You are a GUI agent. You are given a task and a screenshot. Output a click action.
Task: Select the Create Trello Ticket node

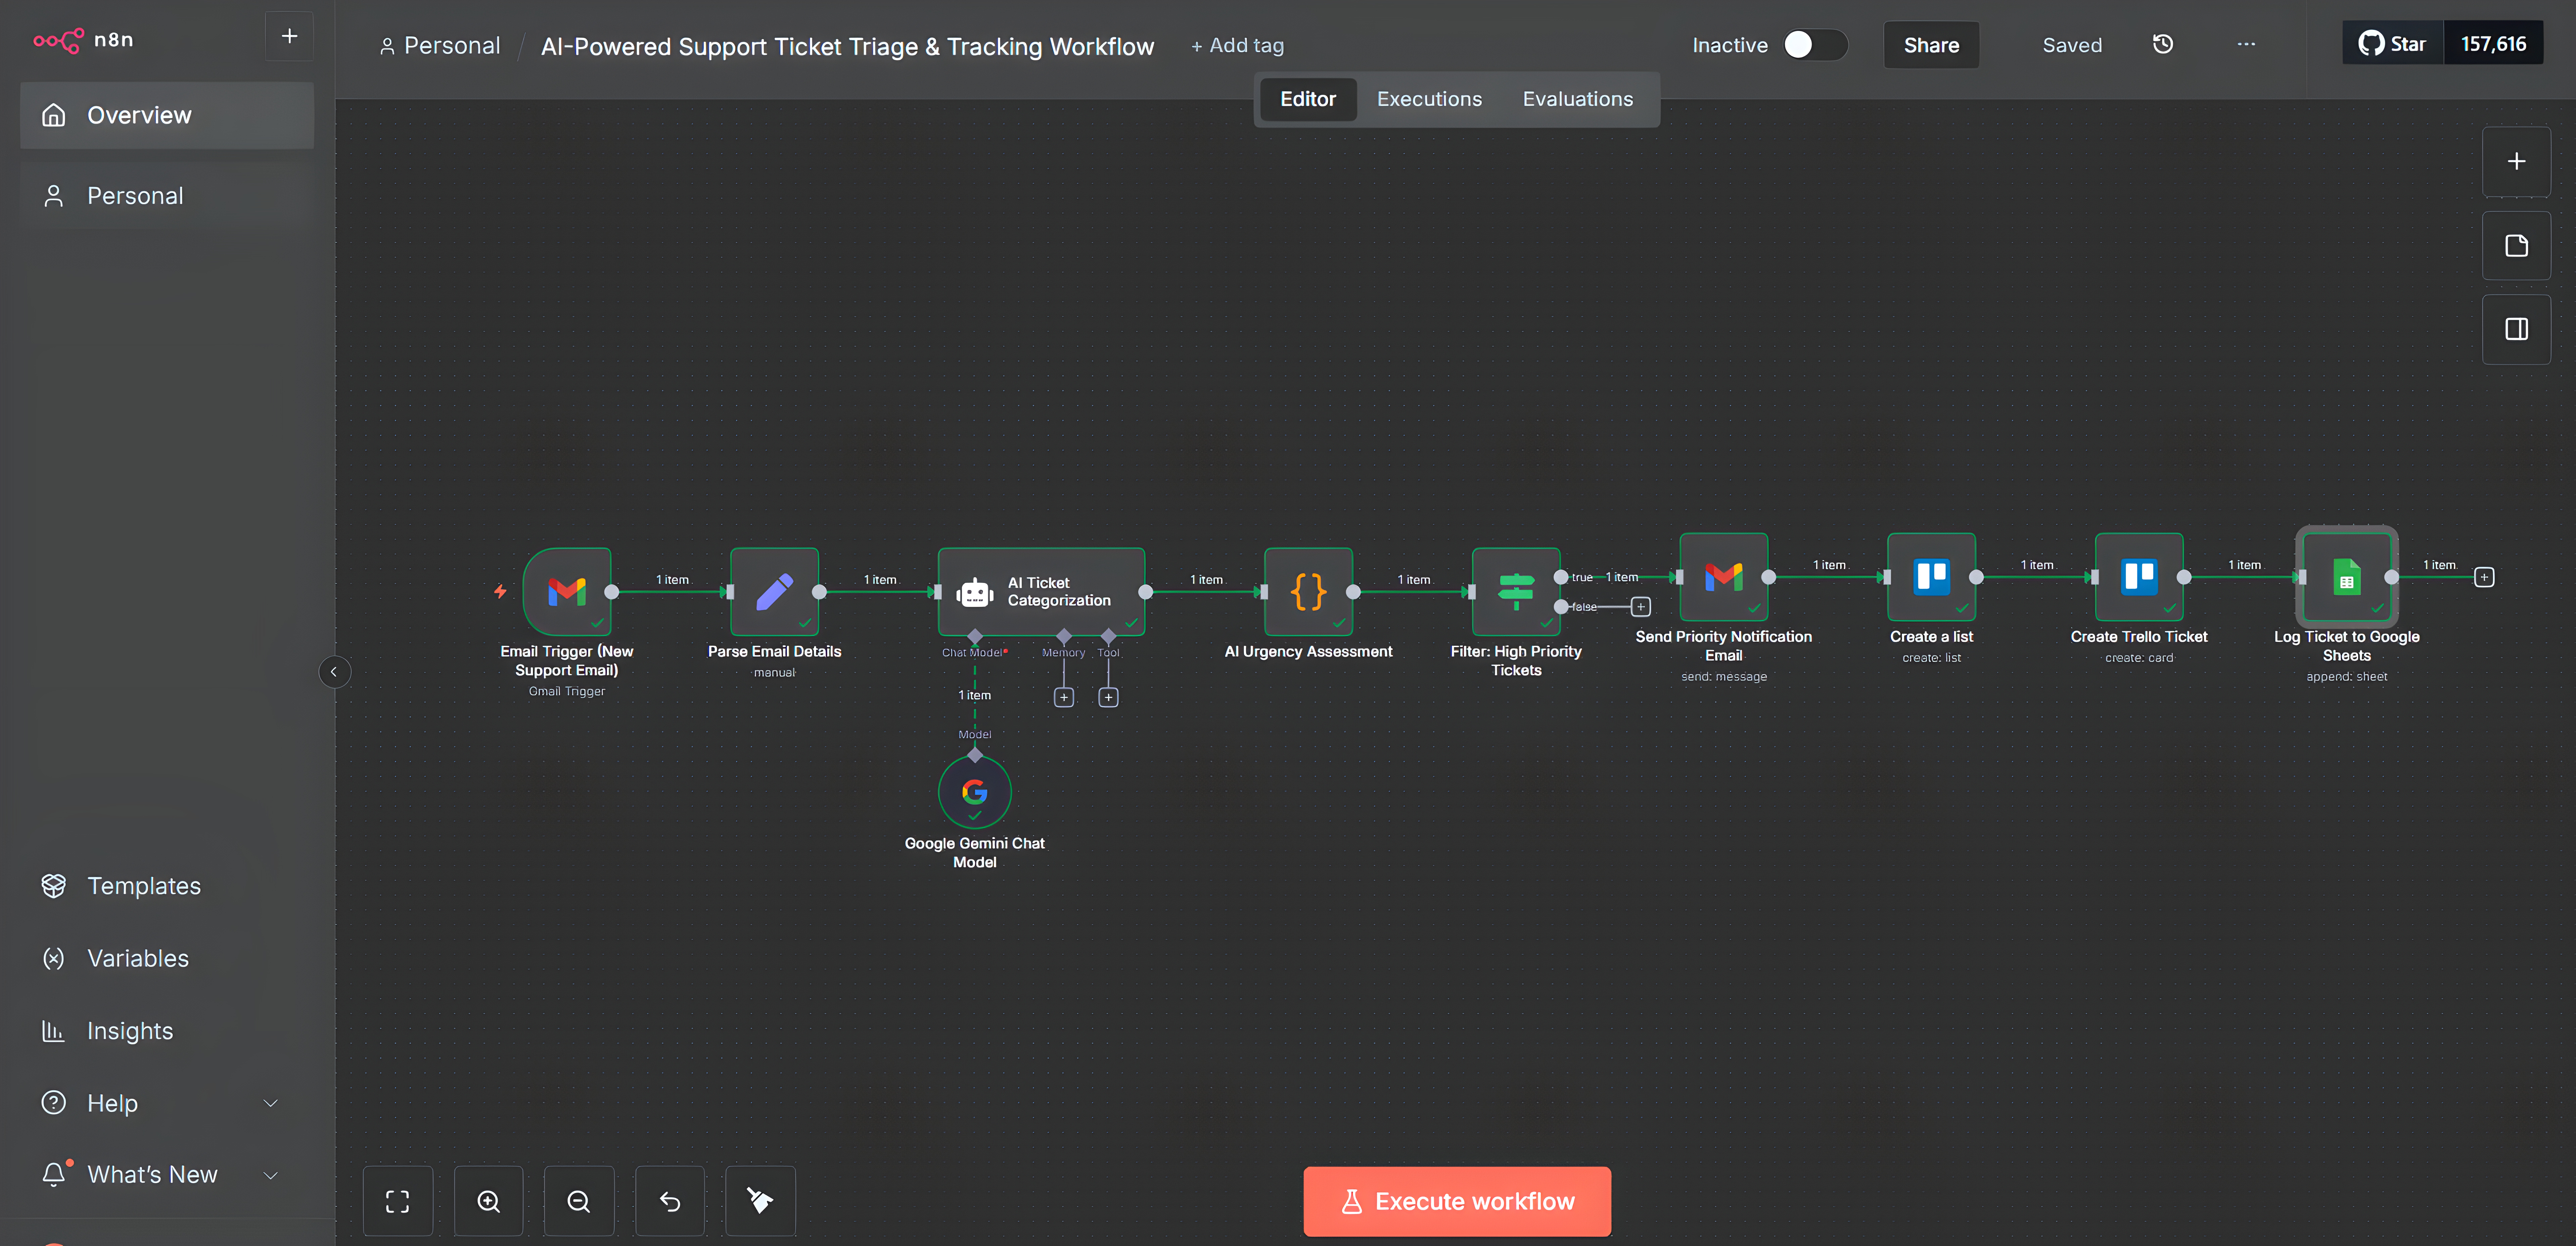click(x=2139, y=577)
